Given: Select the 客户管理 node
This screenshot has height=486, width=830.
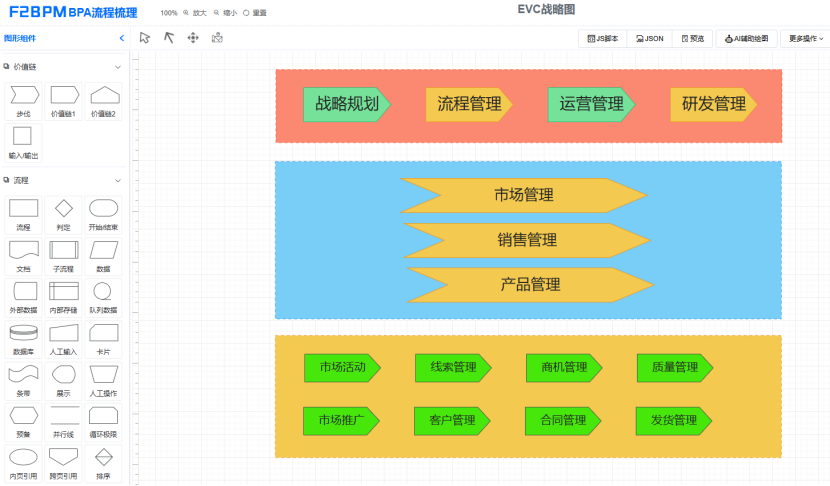Looking at the screenshot, I should tap(452, 421).
